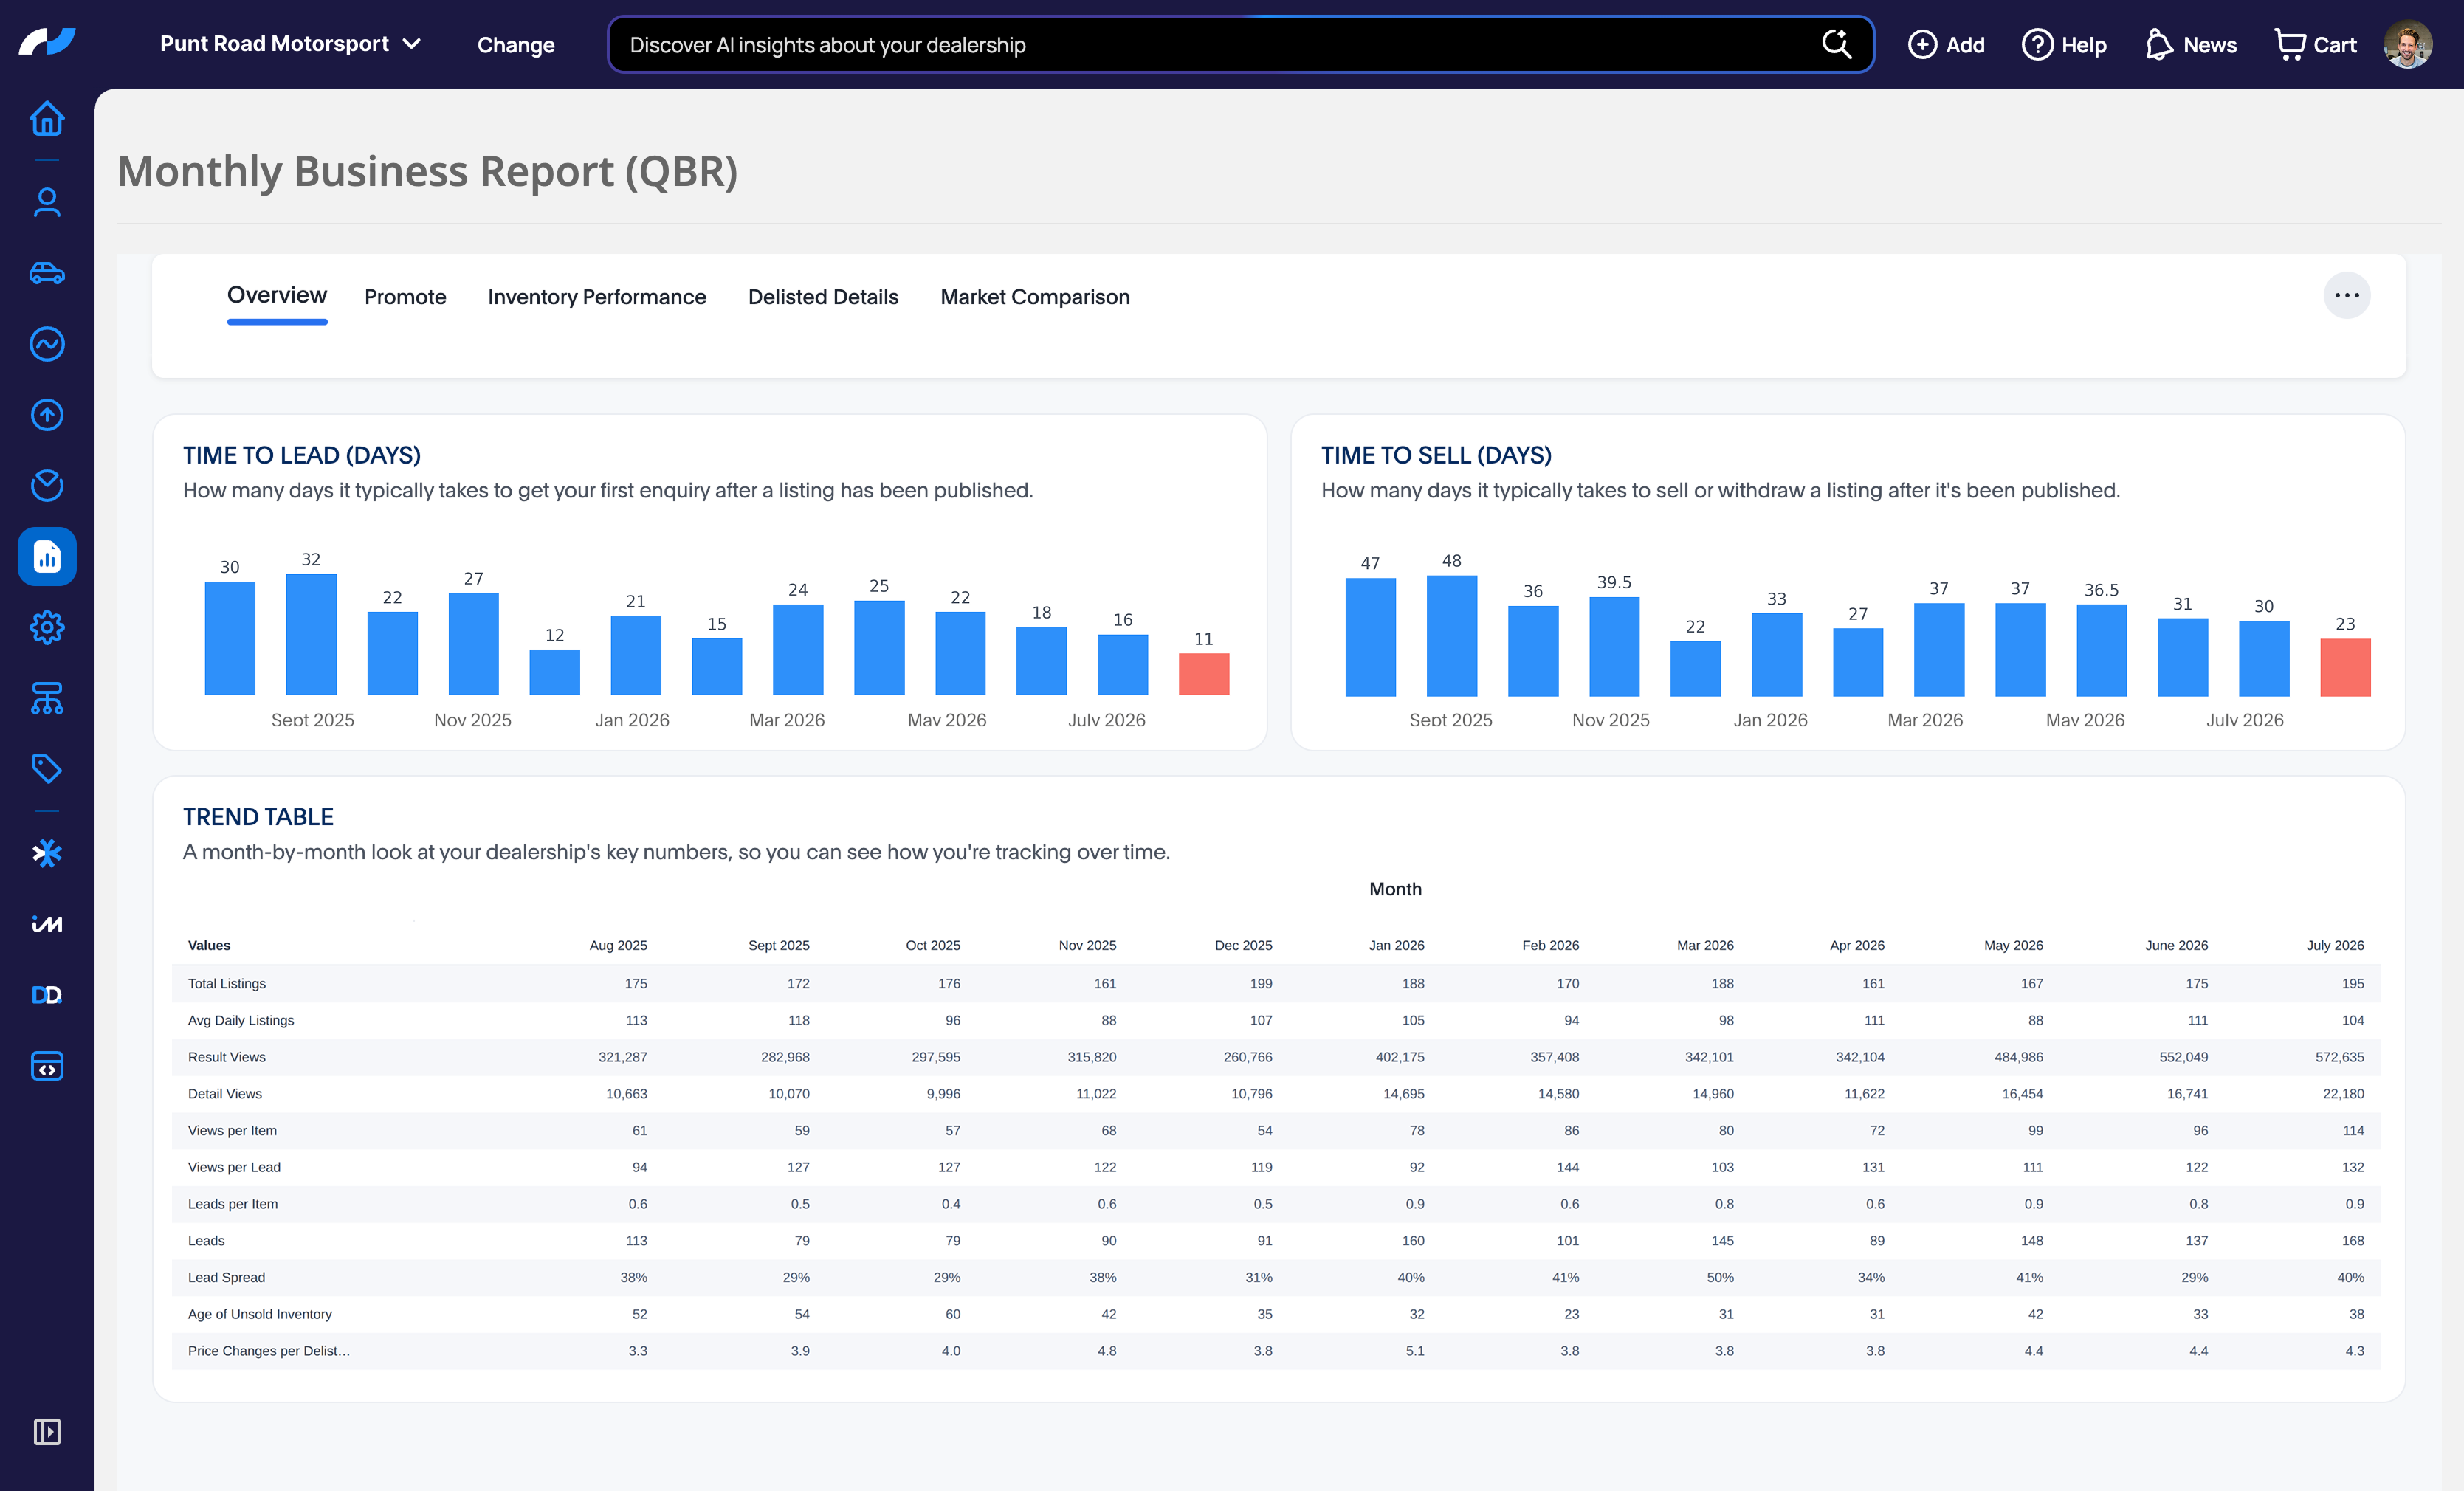Click the asterisk star sidebar icon
This screenshot has height=1491, width=2464.
(x=47, y=853)
